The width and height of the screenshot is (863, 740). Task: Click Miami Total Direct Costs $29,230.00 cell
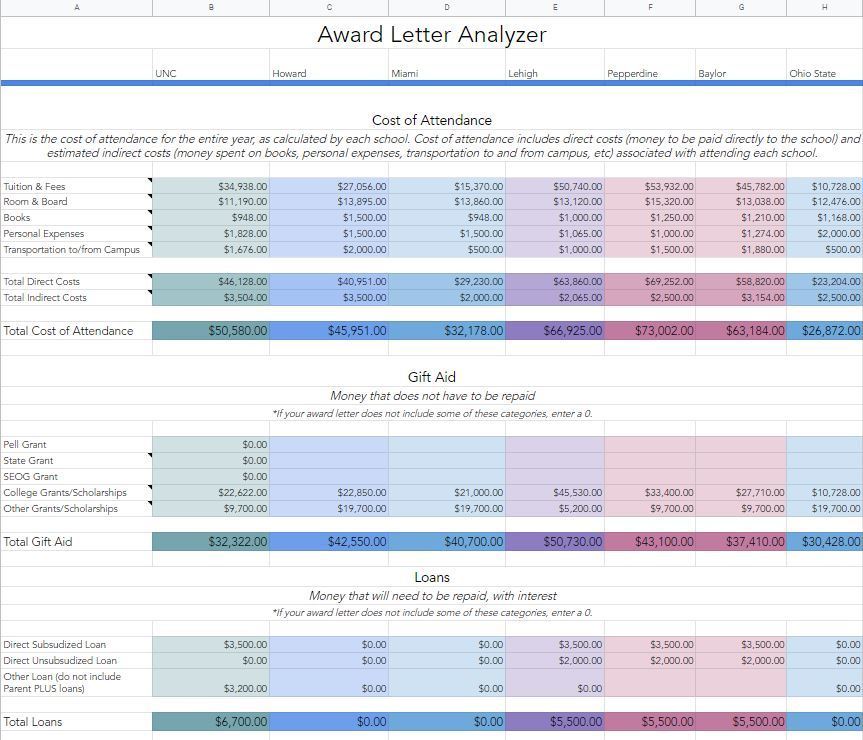[446, 282]
